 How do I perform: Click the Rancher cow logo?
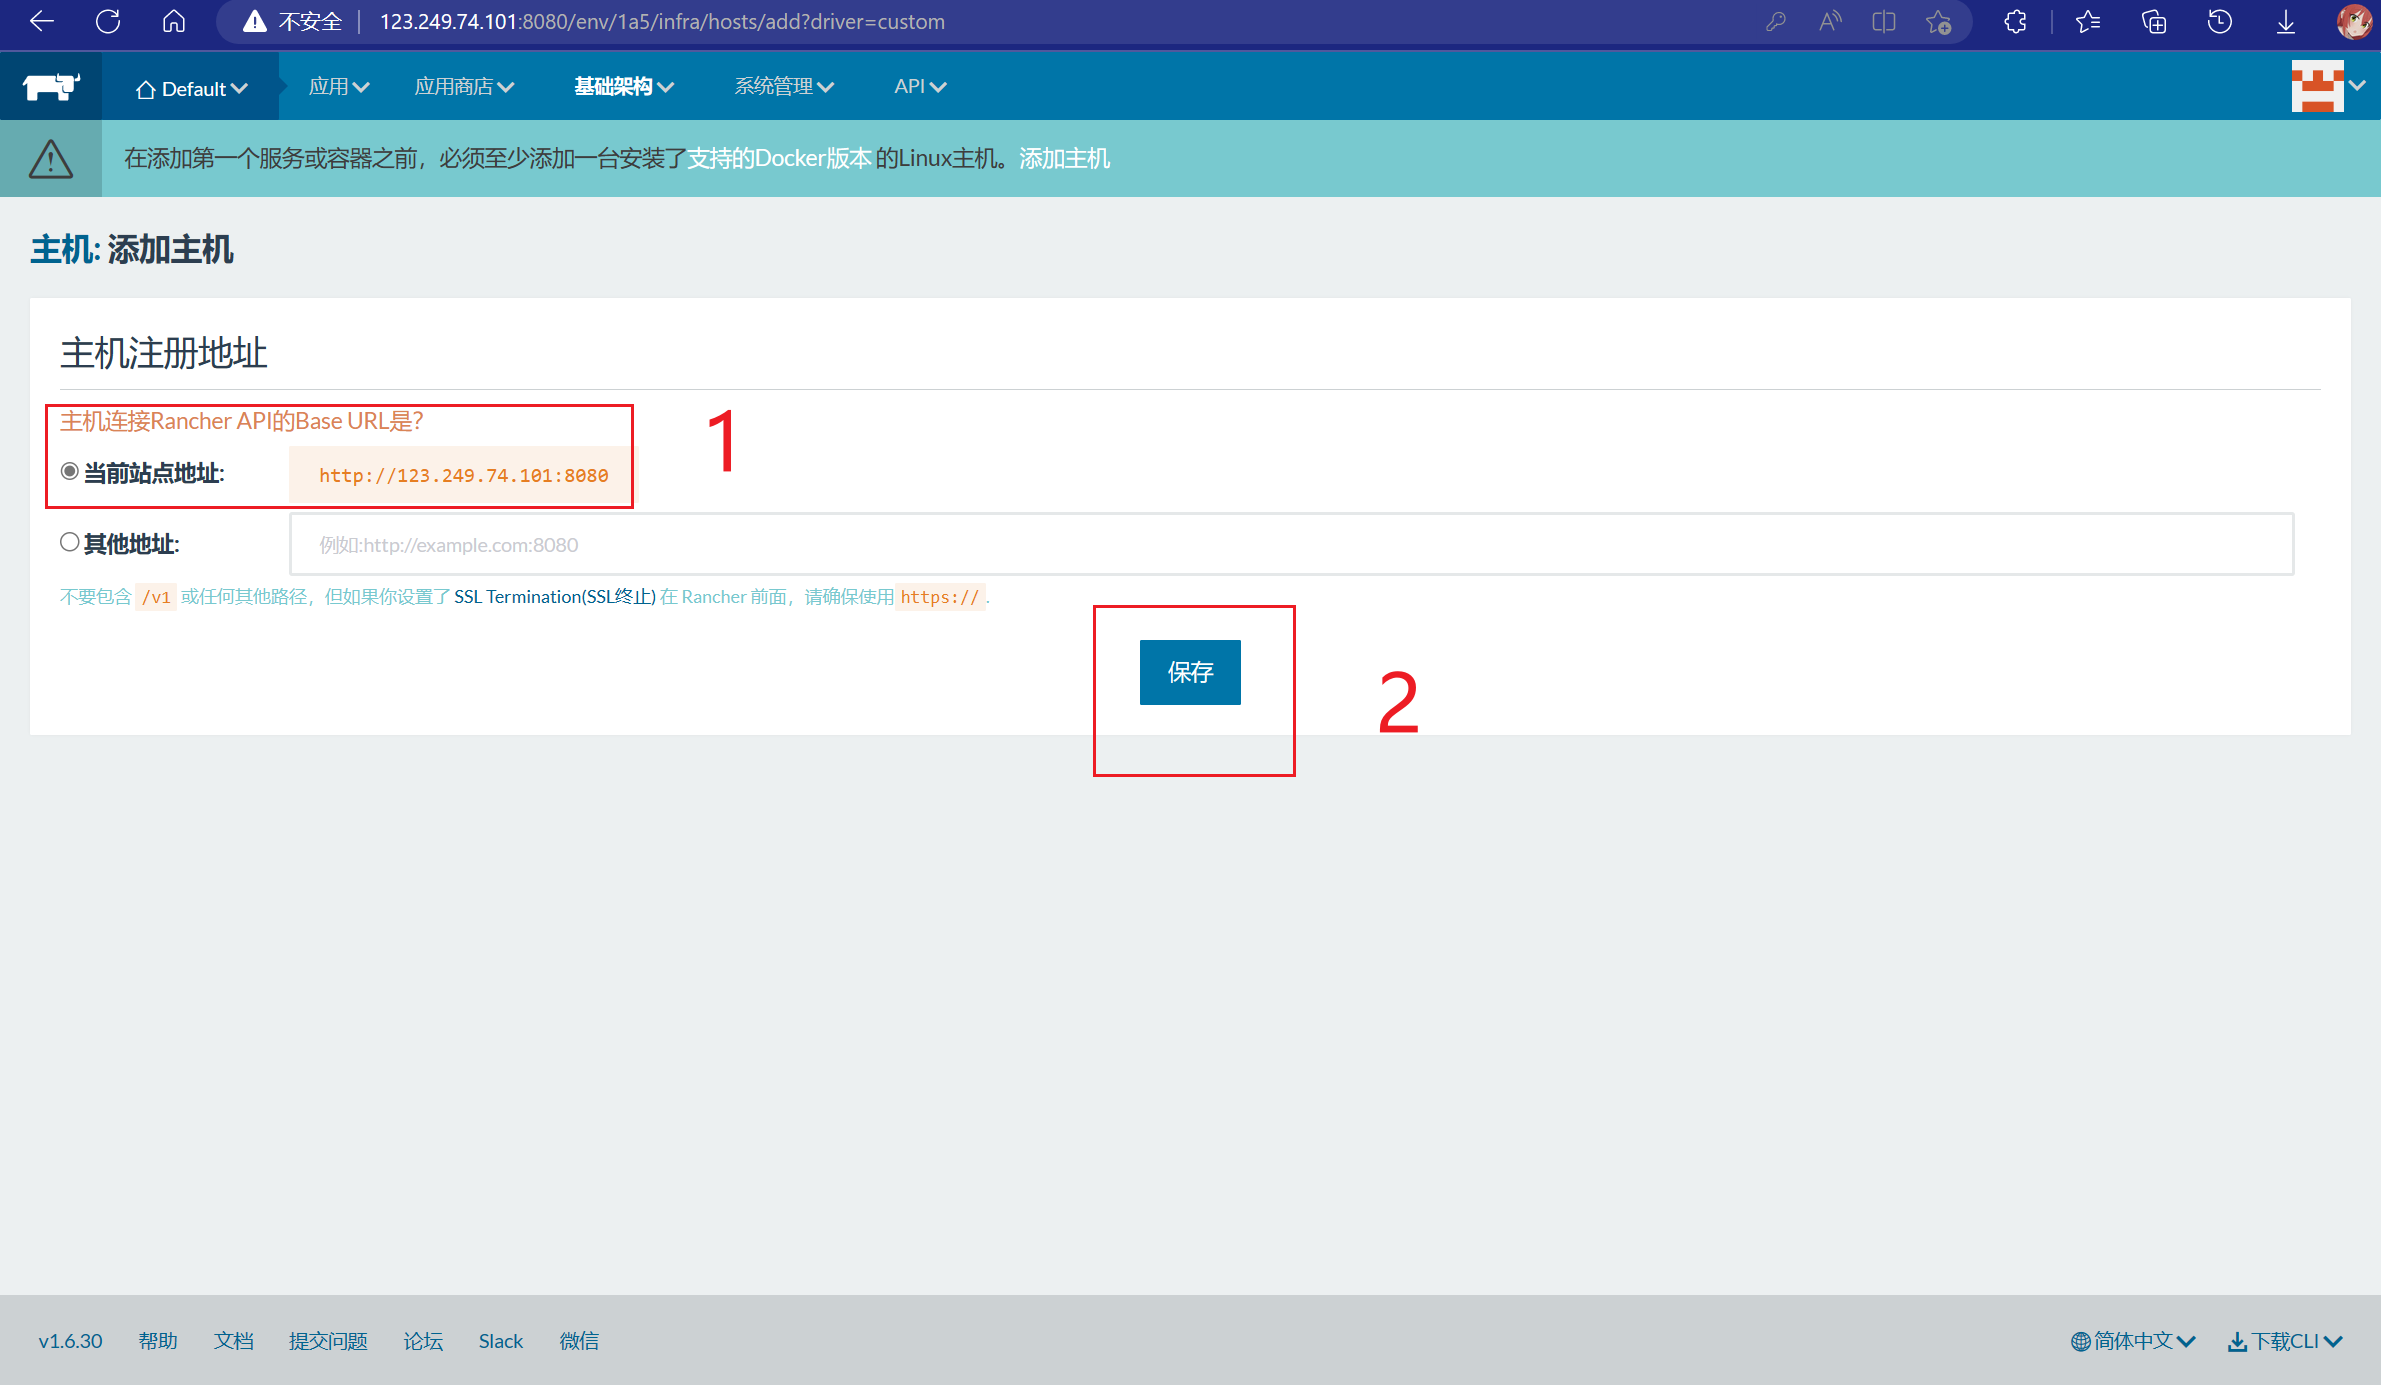point(50,87)
